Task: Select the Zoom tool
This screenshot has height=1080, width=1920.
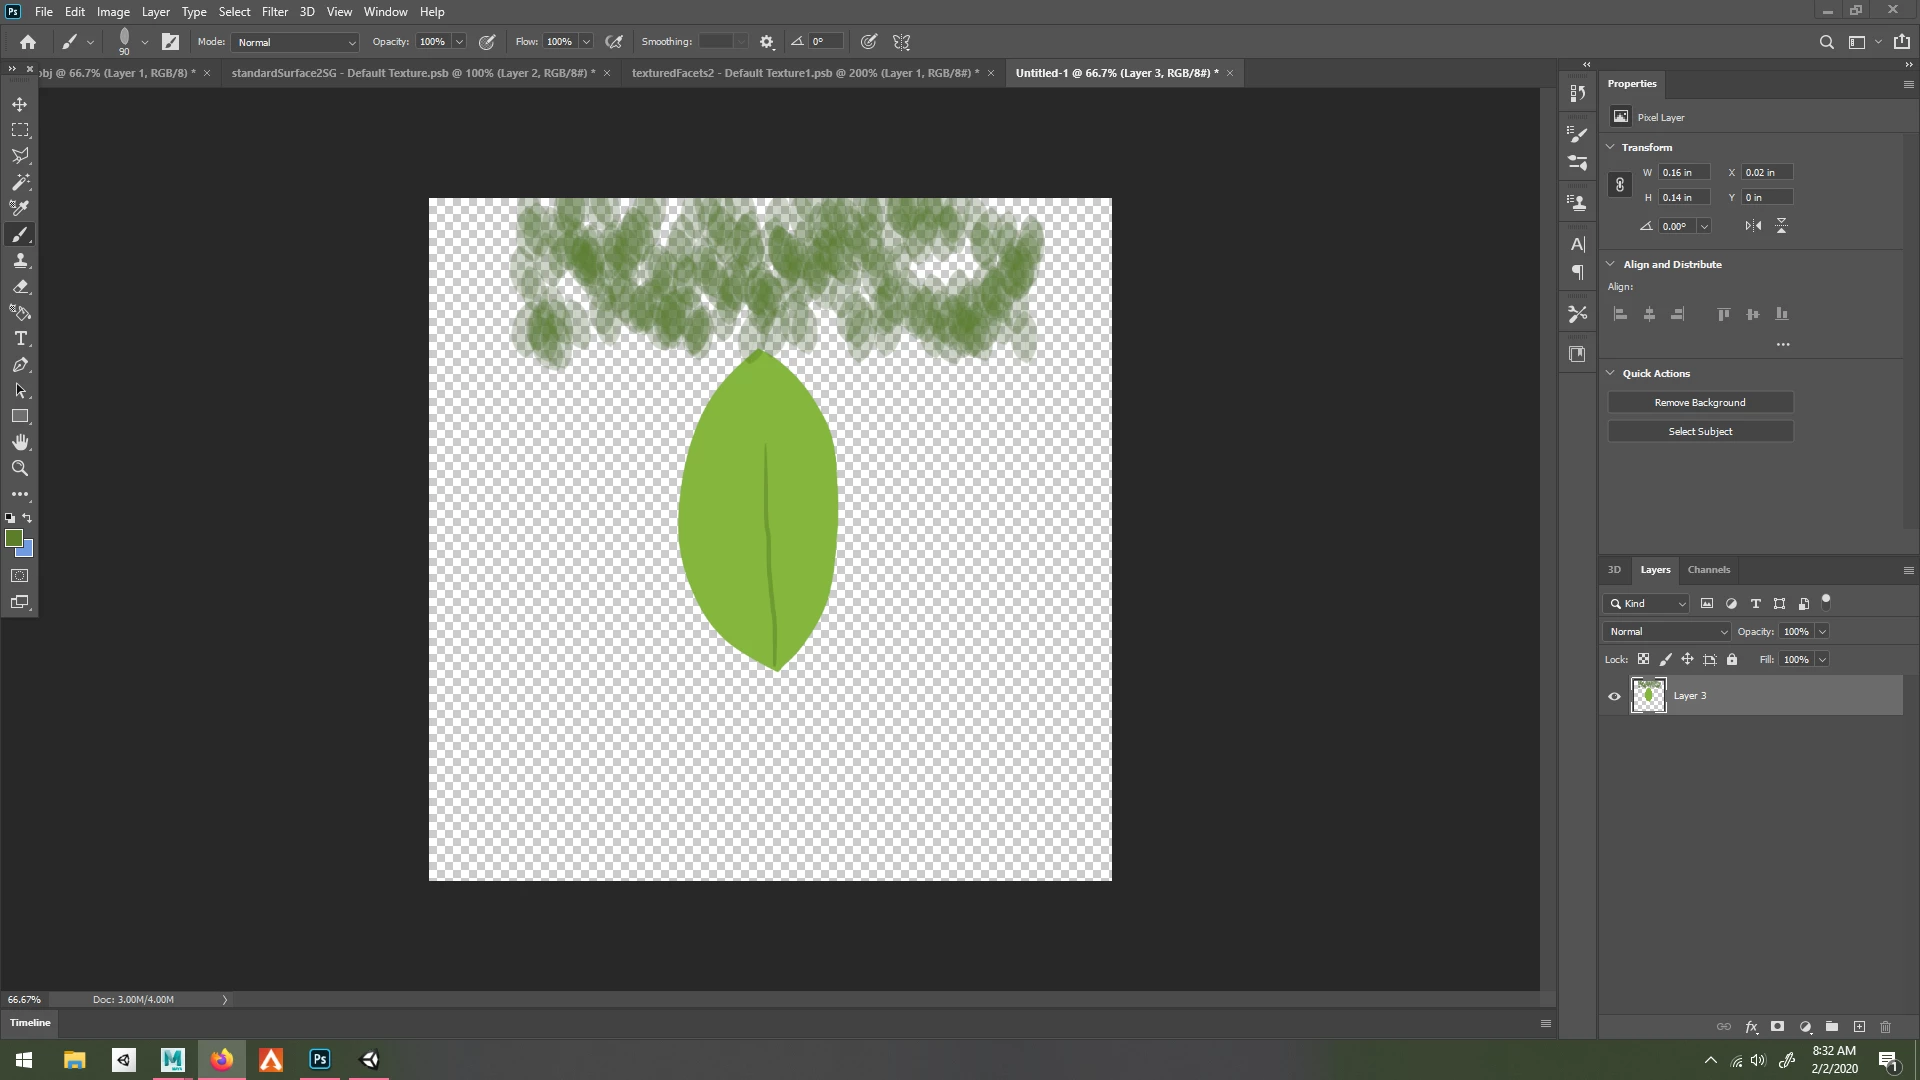Action: [x=20, y=468]
